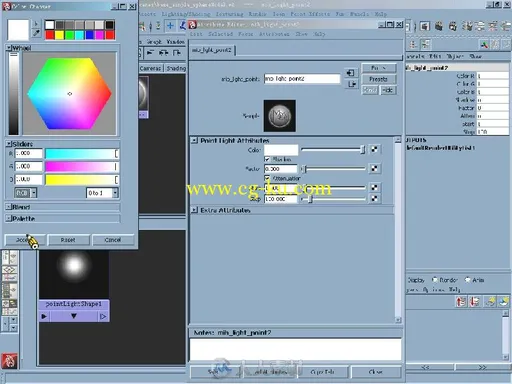Pick the blue swatch in Color Chooser palette
The width and height of the screenshot is (512, 384).
[x=90, y=35]
